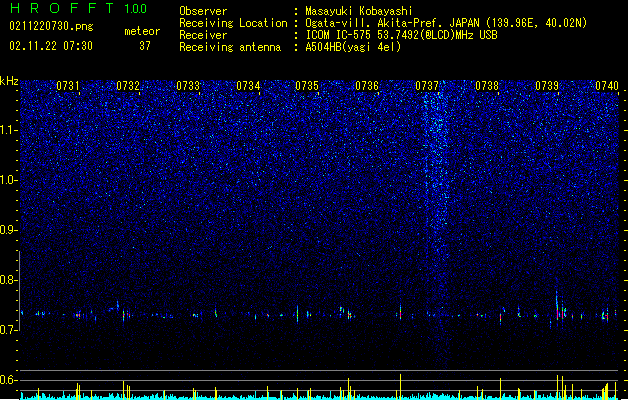Click the 0733 time marker

188,86
